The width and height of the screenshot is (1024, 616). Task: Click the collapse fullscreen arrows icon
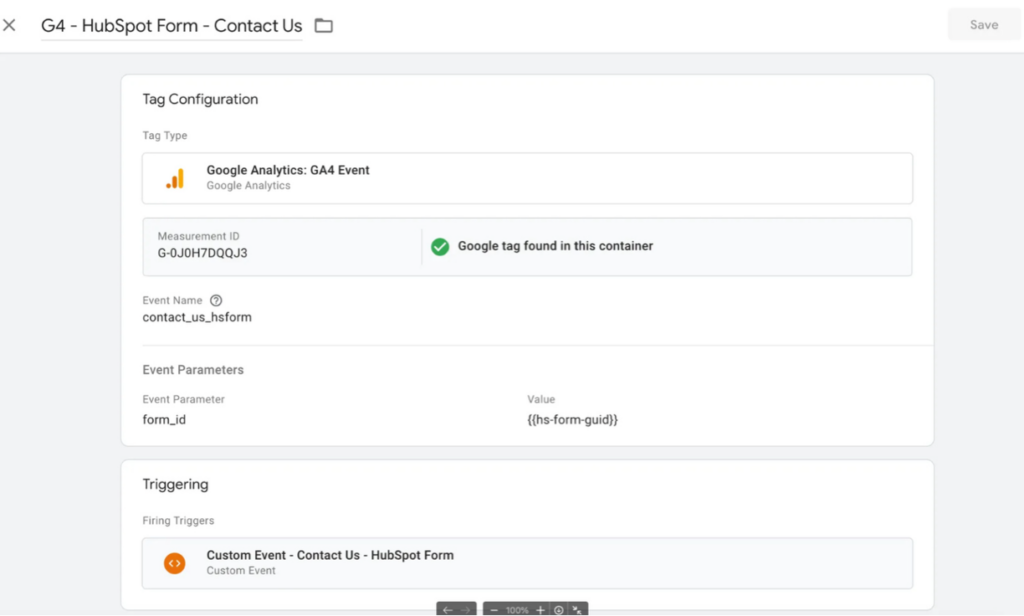pyautogui.click(x=577, y=609)
